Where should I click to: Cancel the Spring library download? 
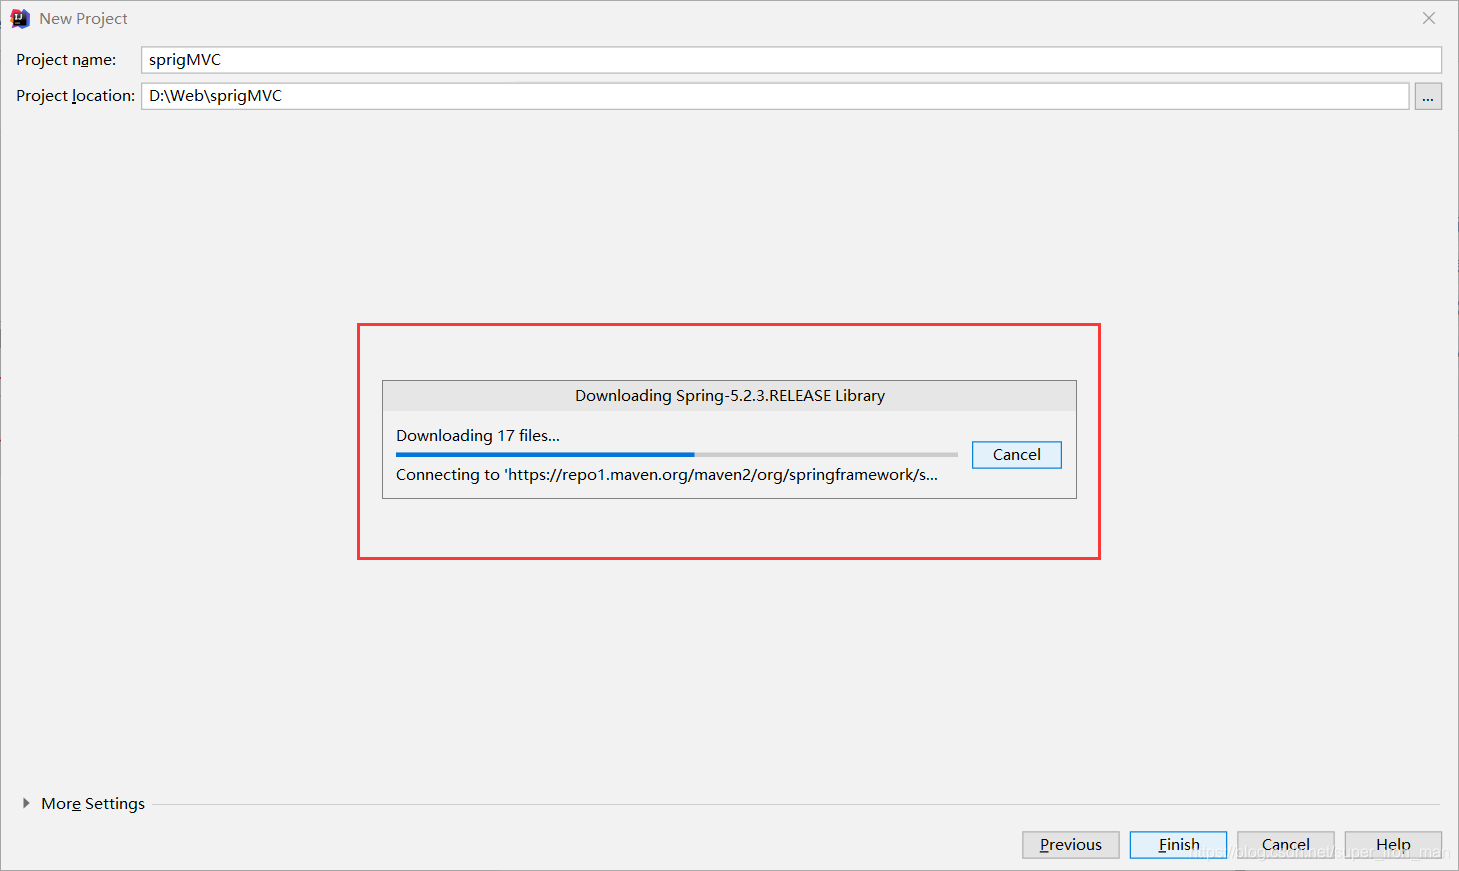pos(1017,455)
